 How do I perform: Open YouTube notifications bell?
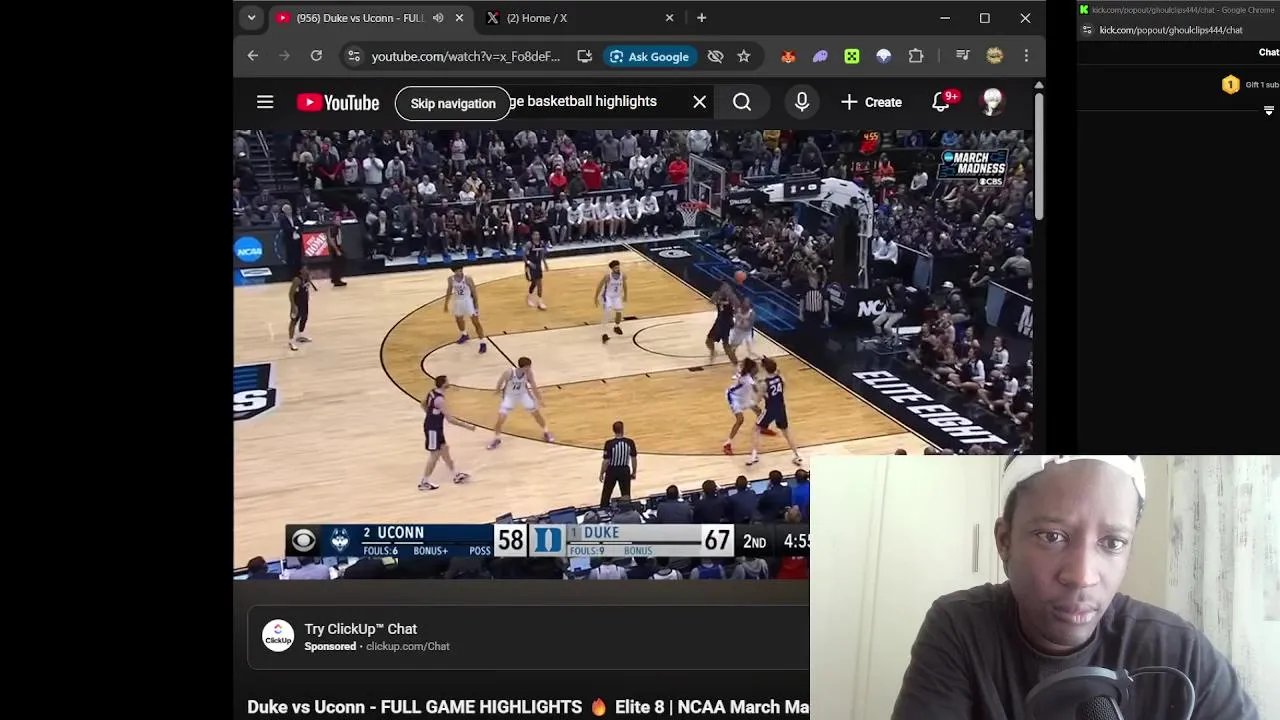942,102
